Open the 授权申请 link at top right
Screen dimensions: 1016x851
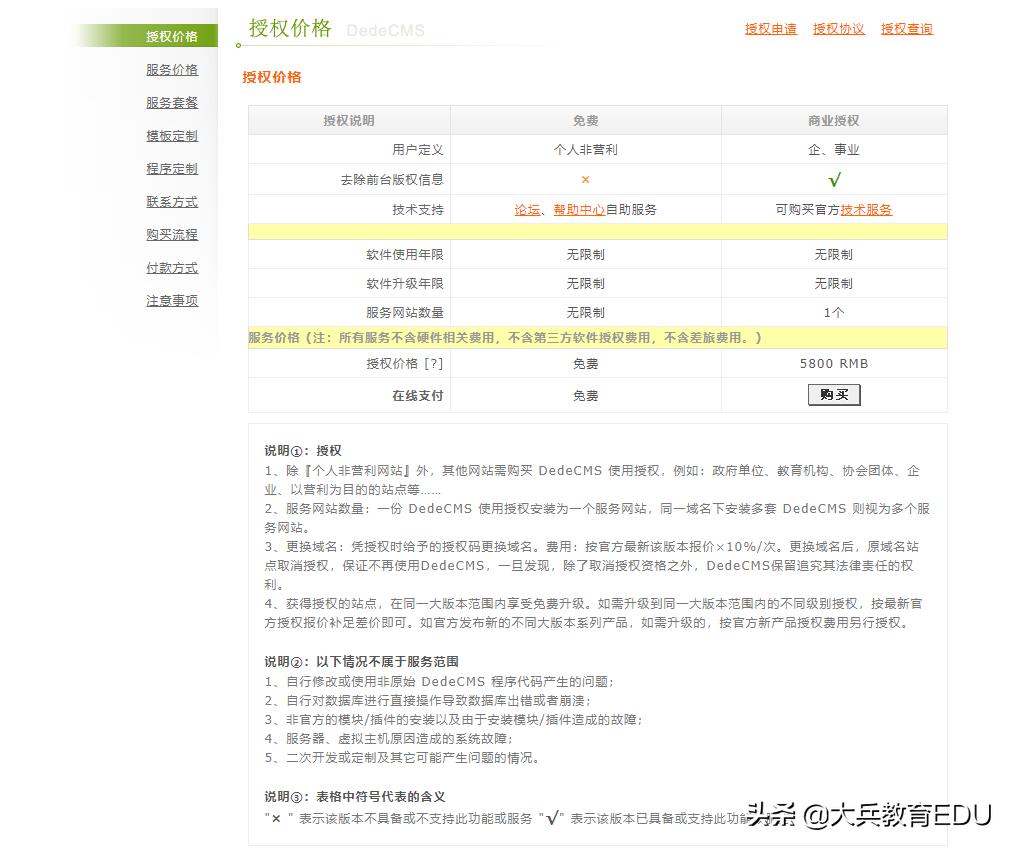(770, 29)
